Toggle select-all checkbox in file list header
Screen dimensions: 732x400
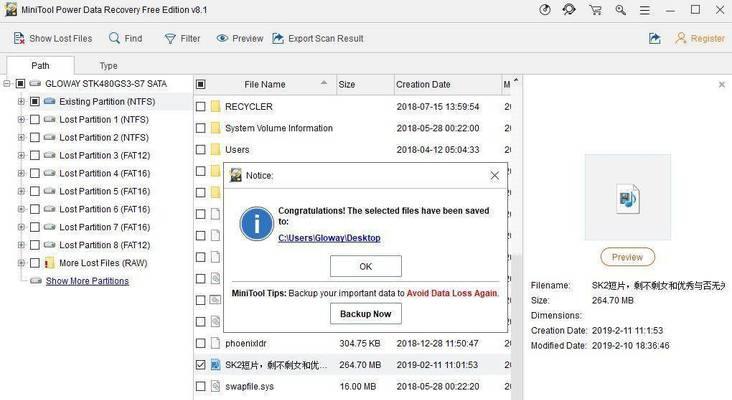pyautogui.click(x=201, y=84)
